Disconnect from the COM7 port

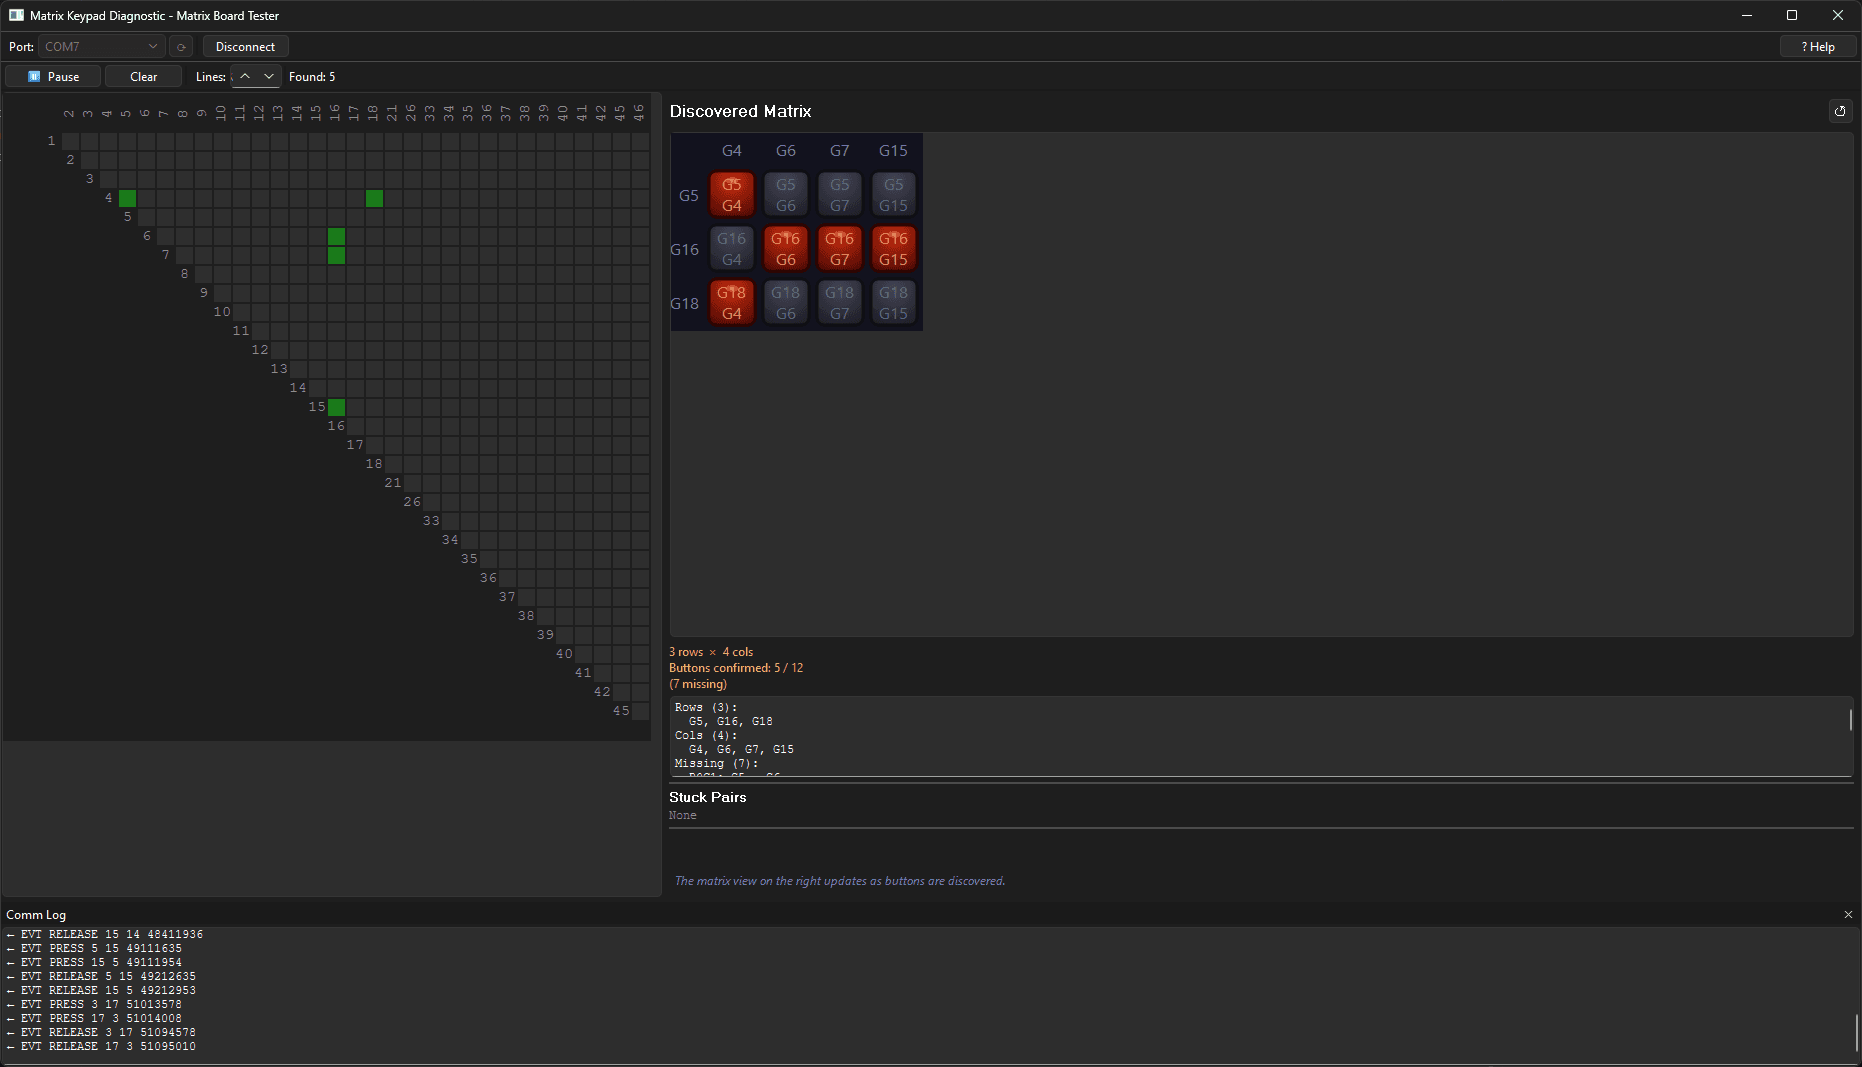coord(245,47)
